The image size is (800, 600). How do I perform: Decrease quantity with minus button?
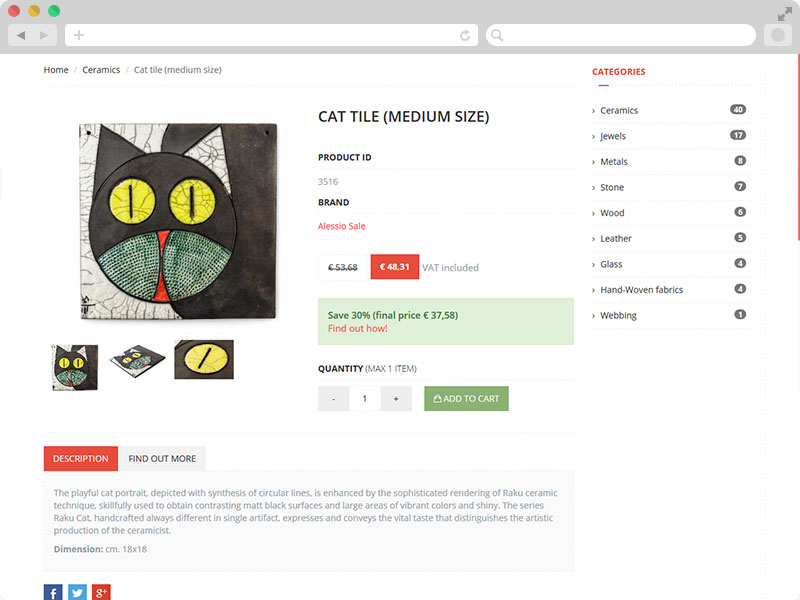click(x=333, y=398)
